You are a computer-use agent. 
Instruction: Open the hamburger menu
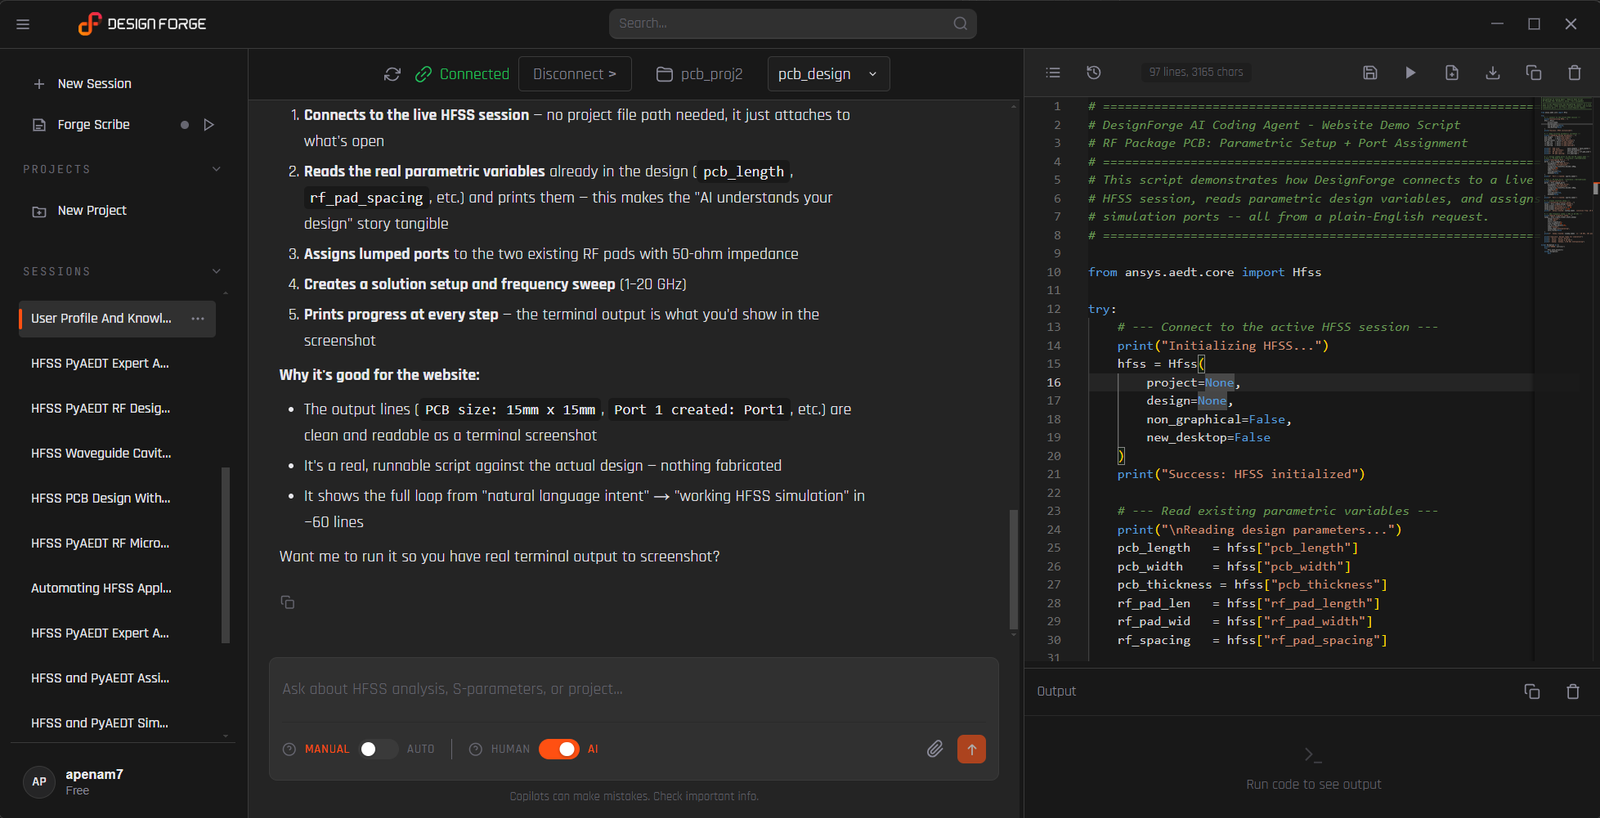[x=23, y=24]
